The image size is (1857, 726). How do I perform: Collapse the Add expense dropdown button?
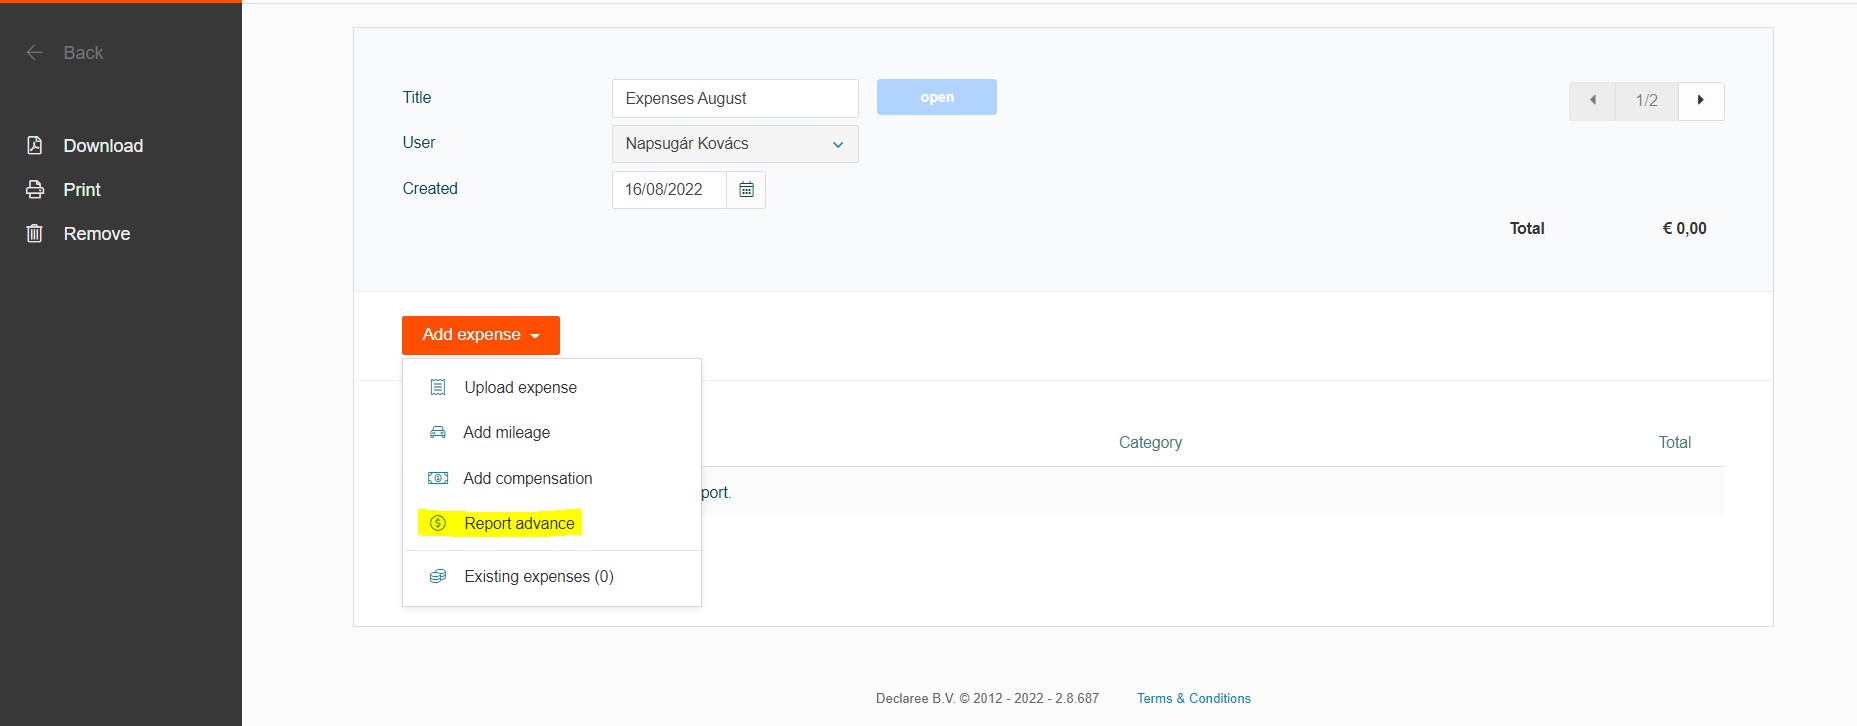[480, 335]
